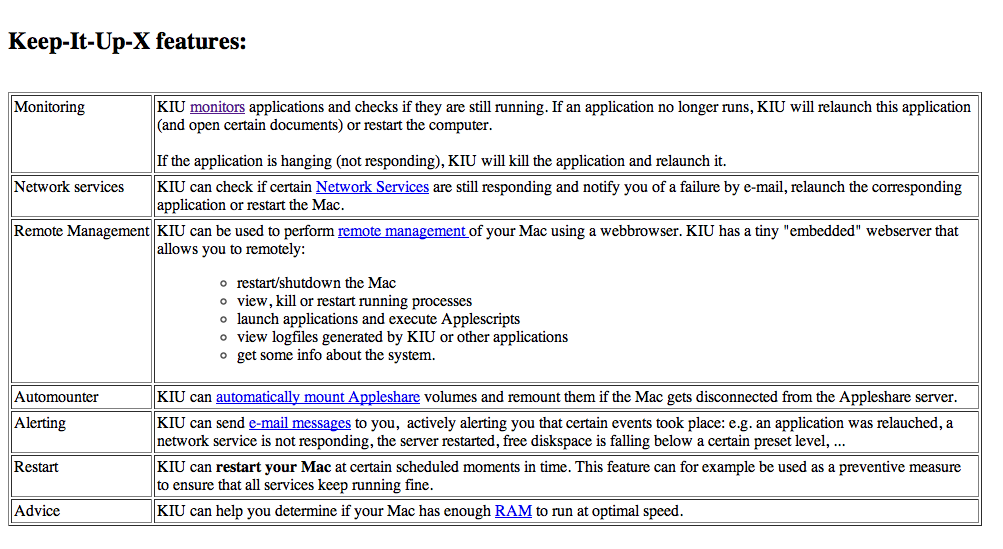Visit the "e-mail messages" link
Image resolution: width=1003 pixels, height=549 pixels.
click(300, 423)
